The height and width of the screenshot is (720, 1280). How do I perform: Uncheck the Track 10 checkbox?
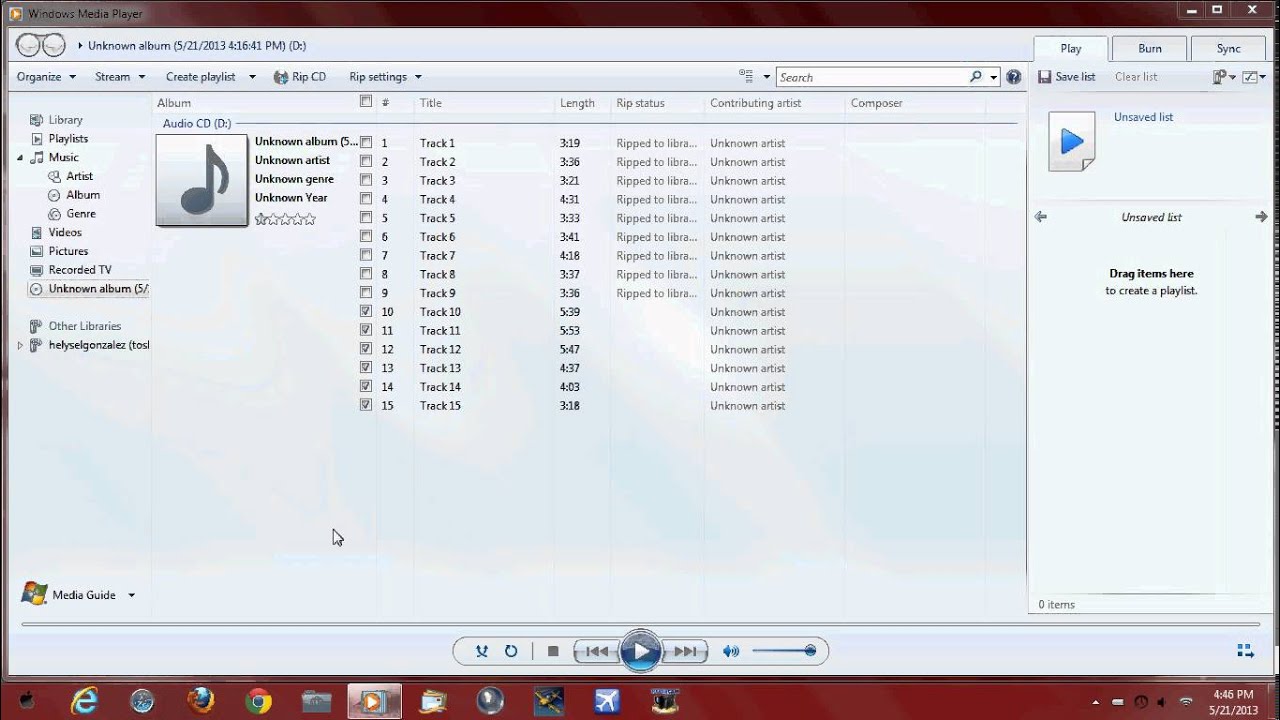point(366,311)
